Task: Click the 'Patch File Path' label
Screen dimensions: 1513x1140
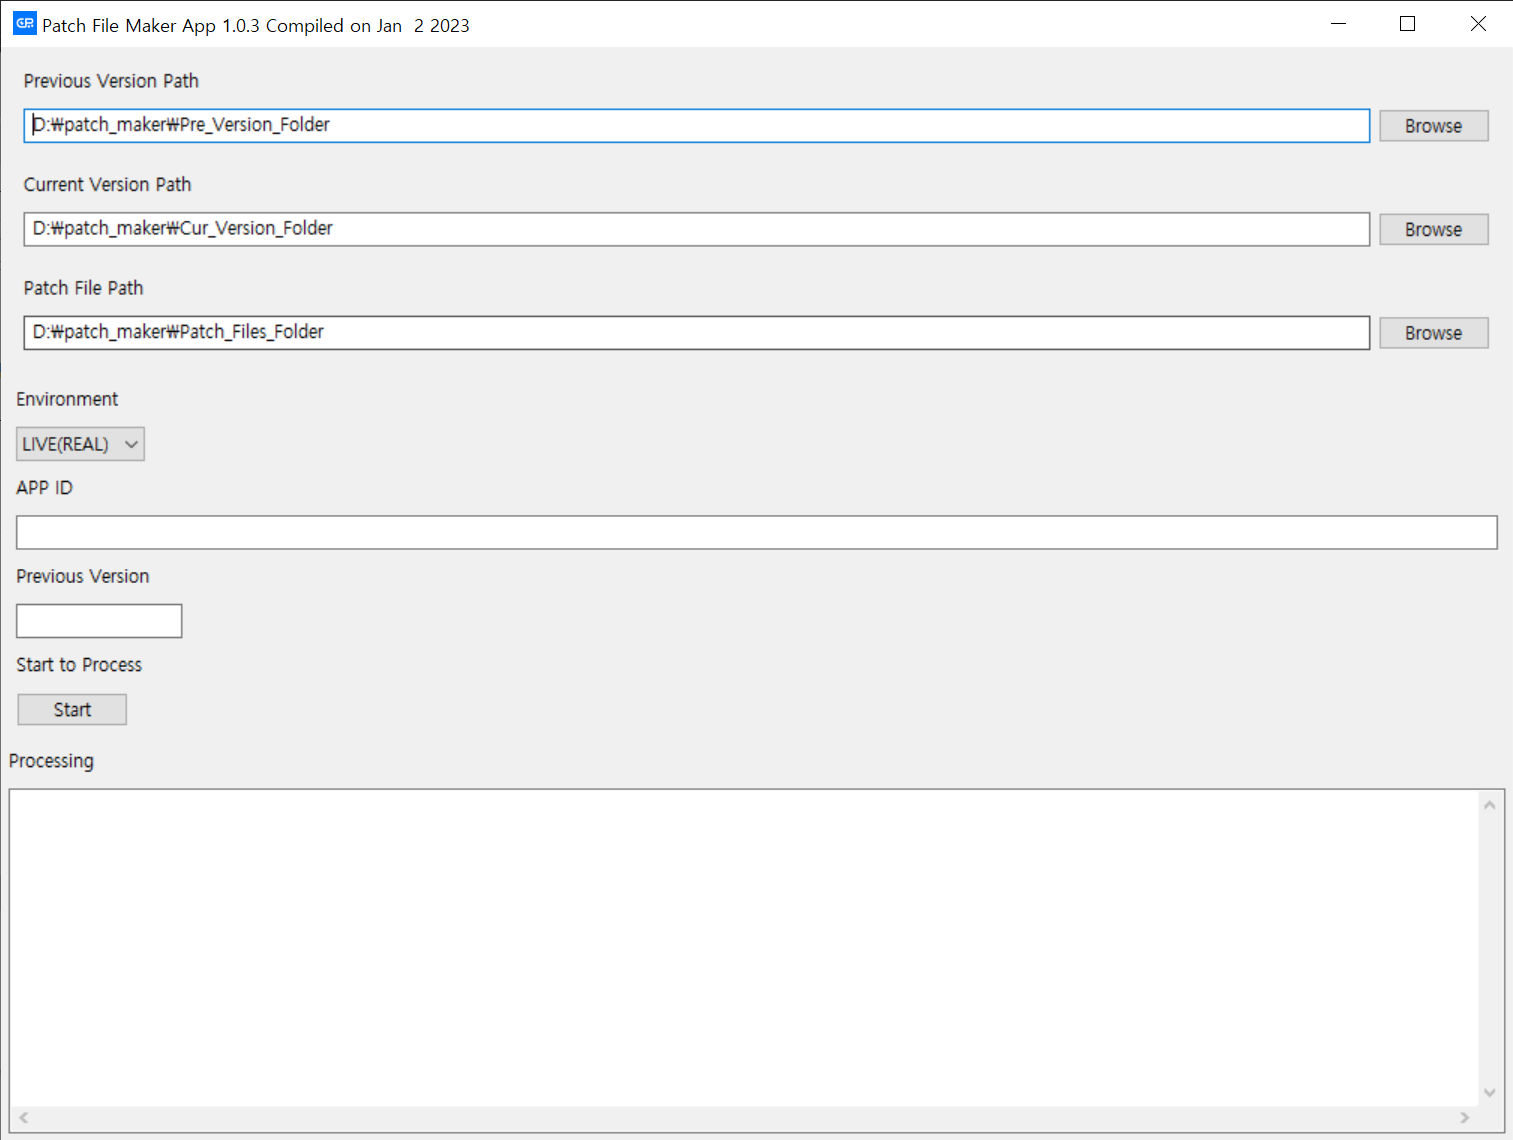Action: coord(84,288)
